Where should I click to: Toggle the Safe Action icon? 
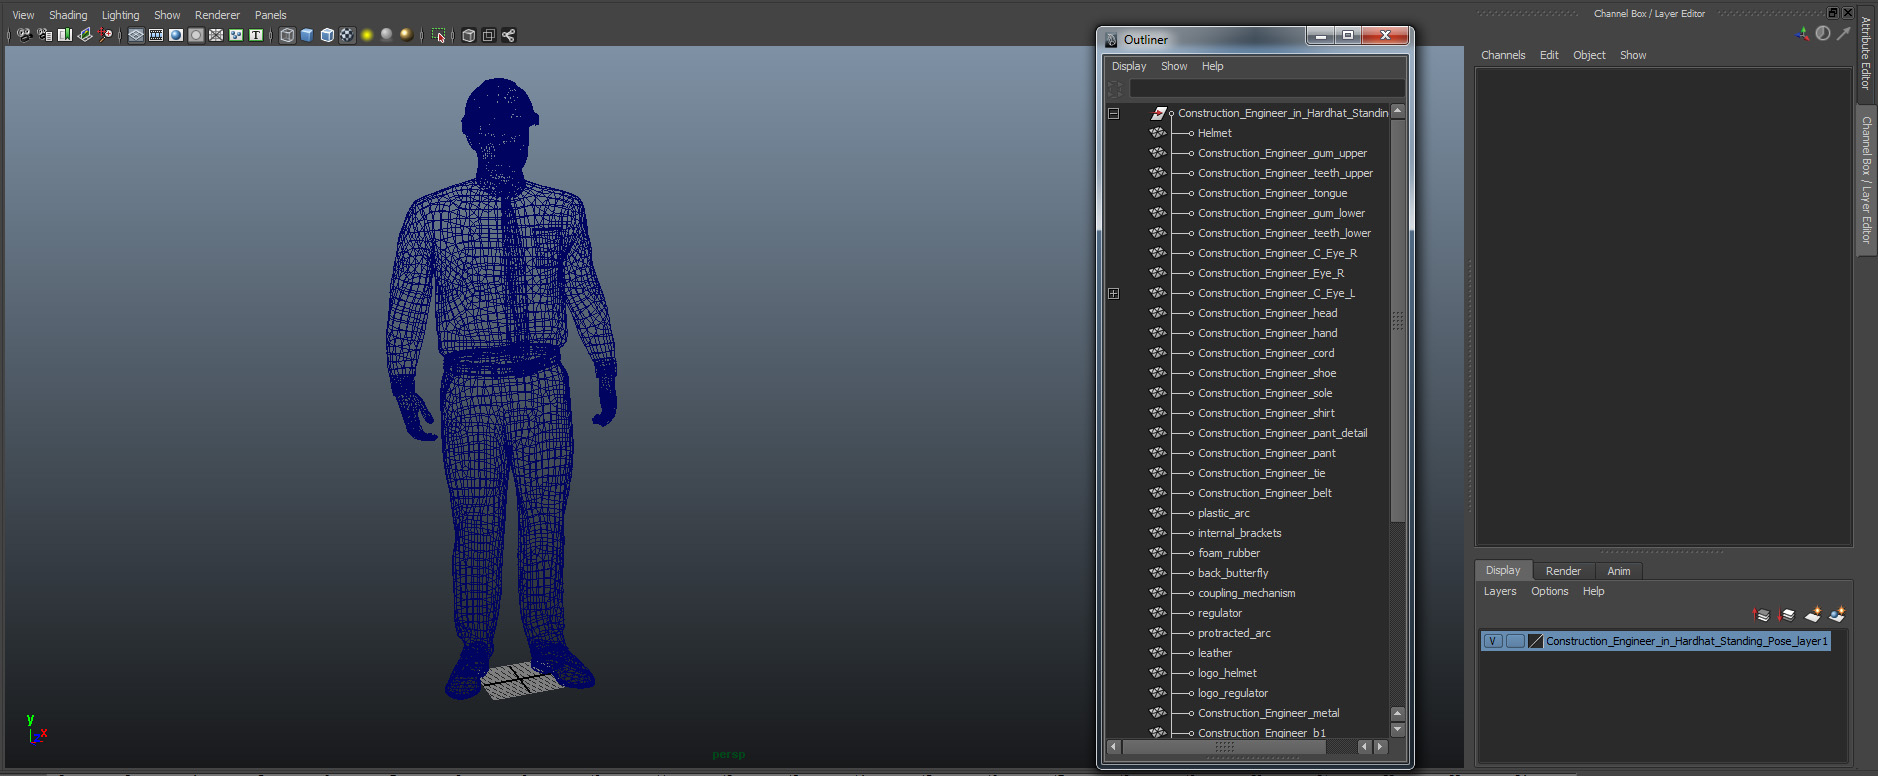(x=236, y=35)
